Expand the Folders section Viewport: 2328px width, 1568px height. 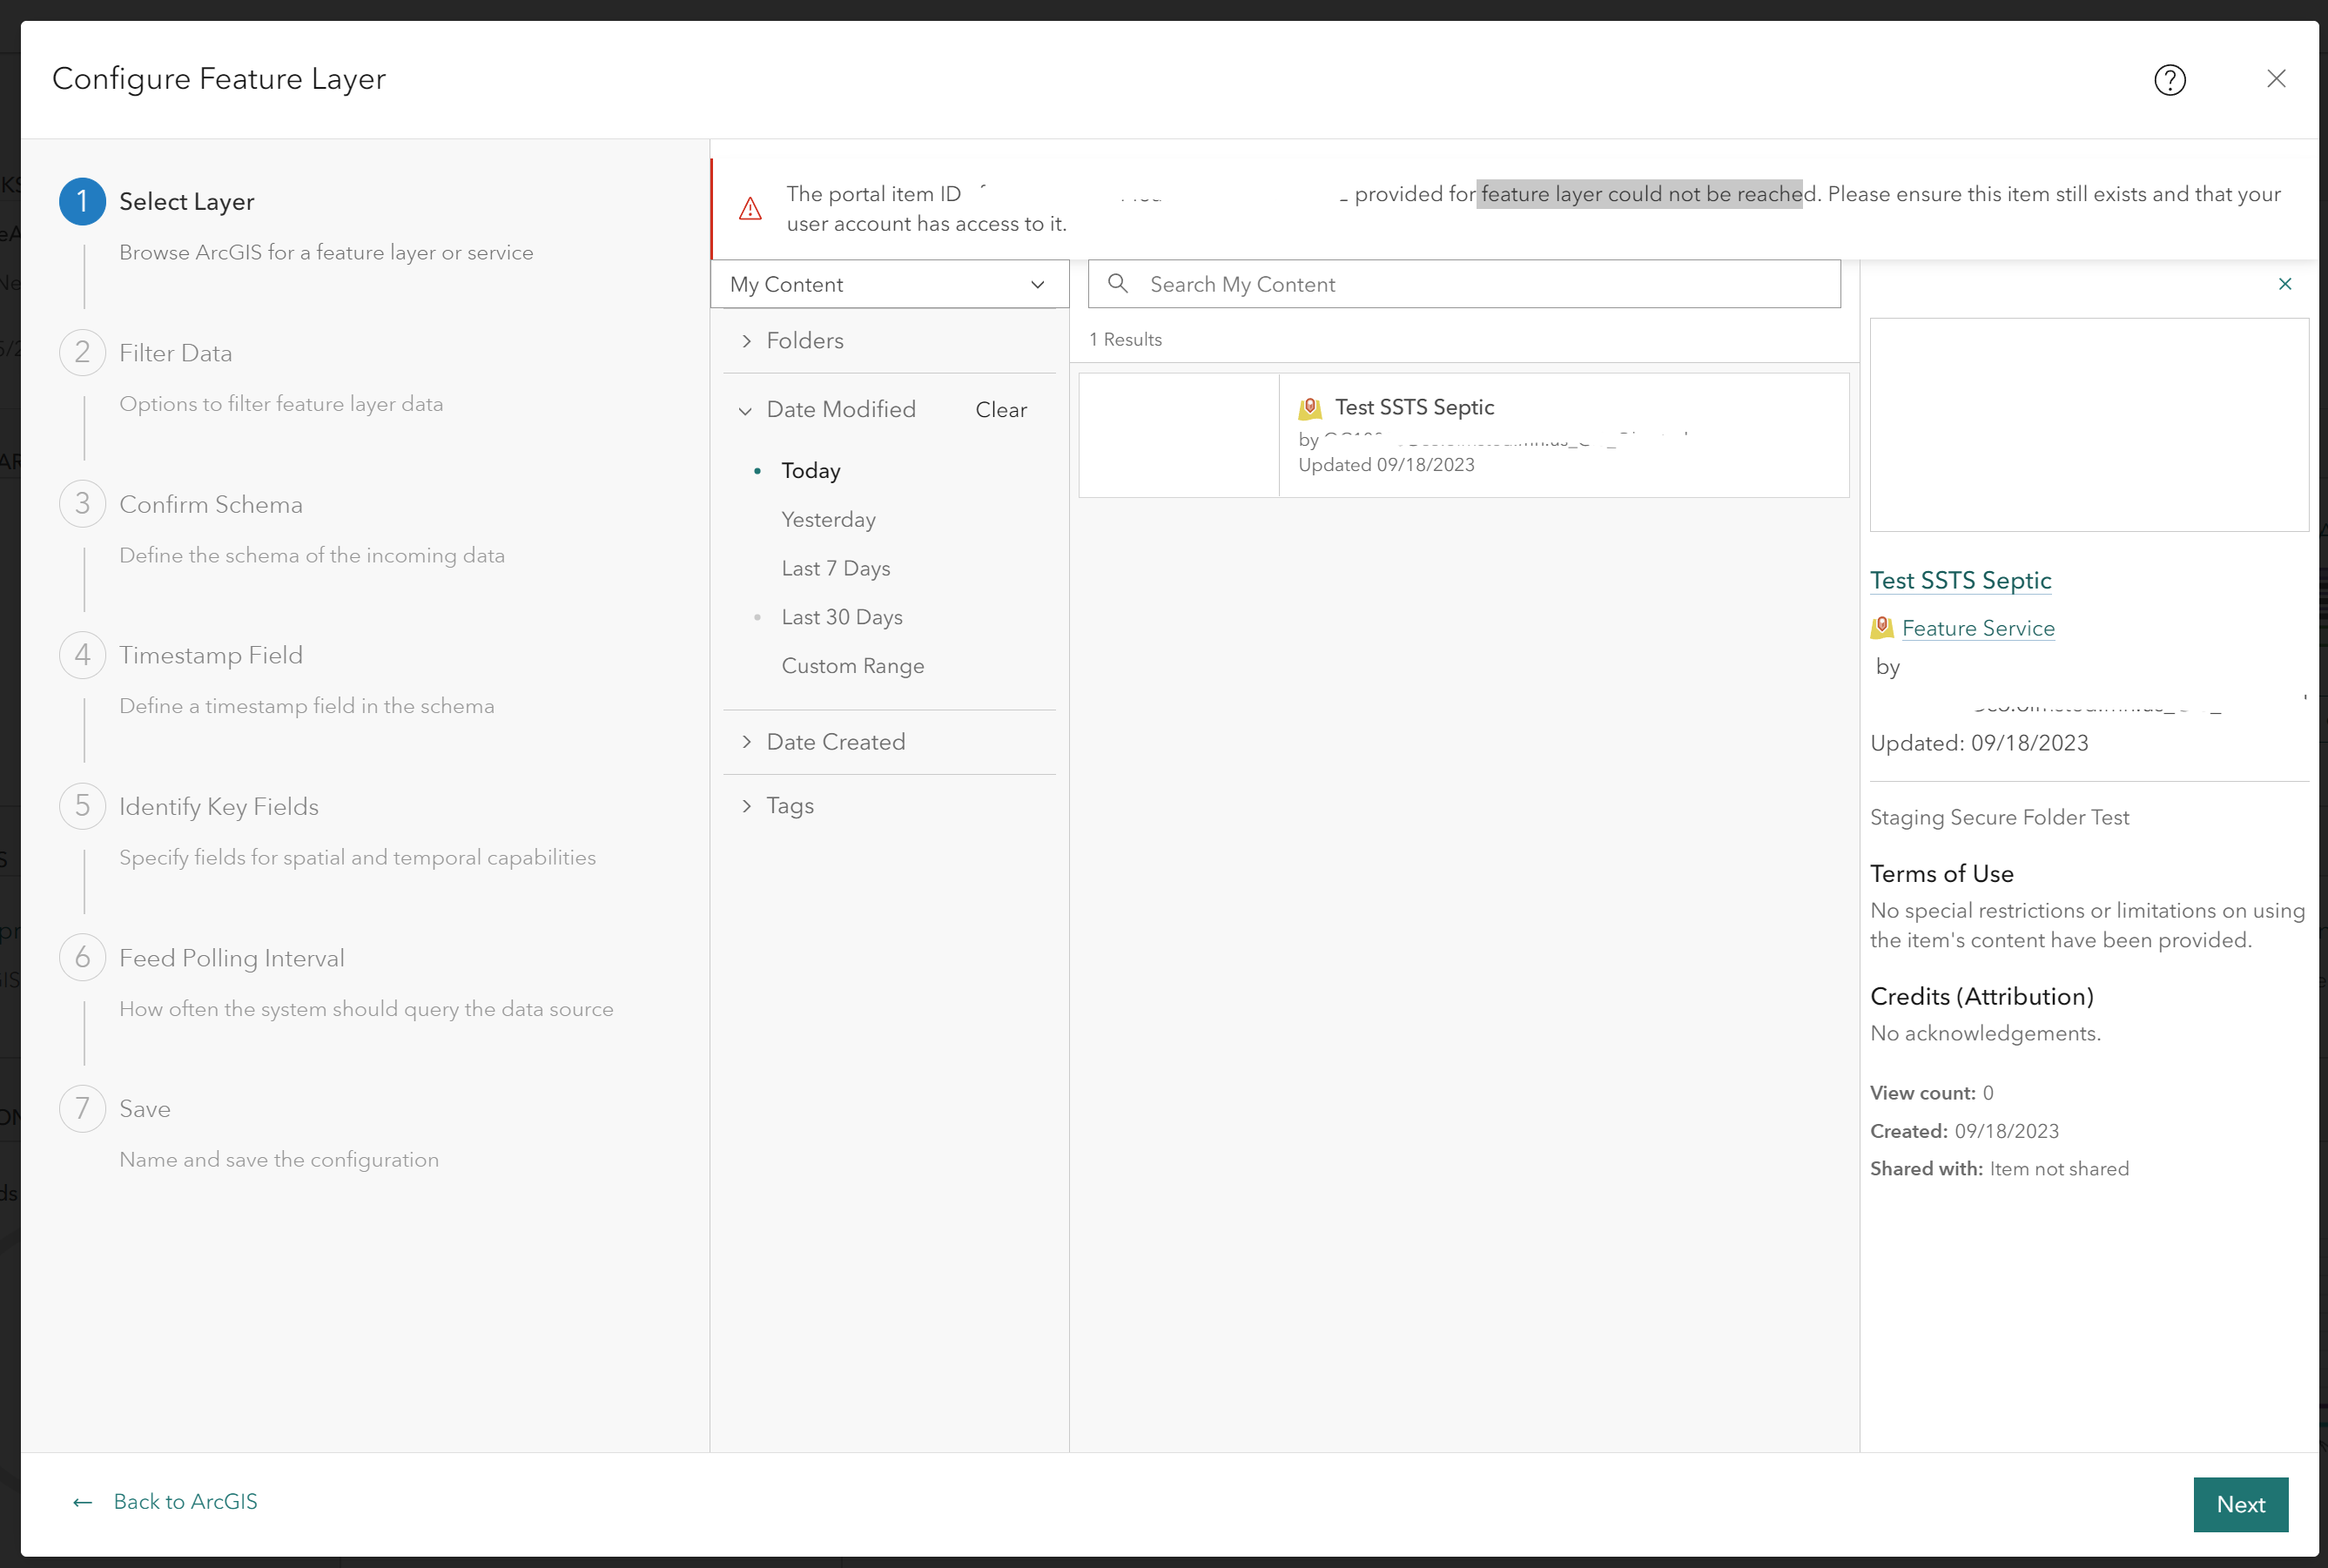(x=804, y=341)
